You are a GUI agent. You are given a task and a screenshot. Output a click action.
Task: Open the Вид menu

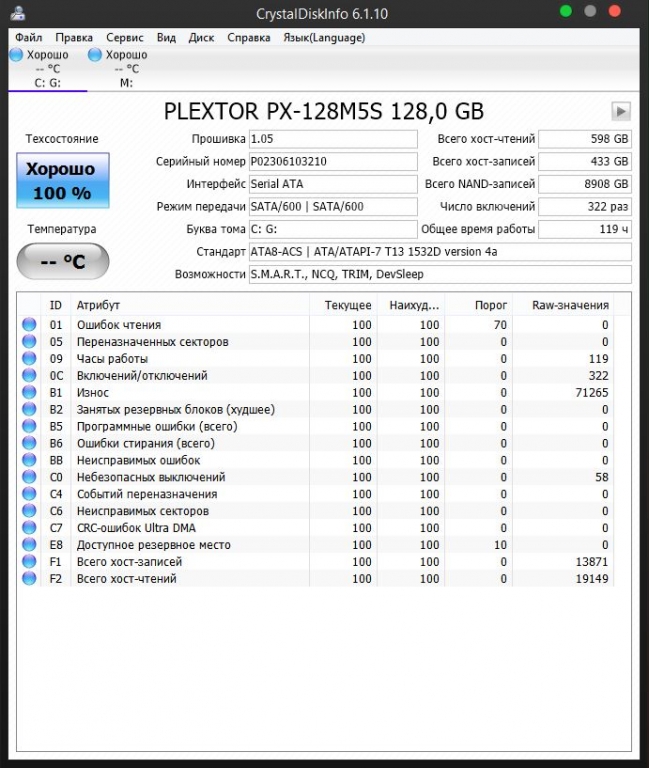(167, 38)
